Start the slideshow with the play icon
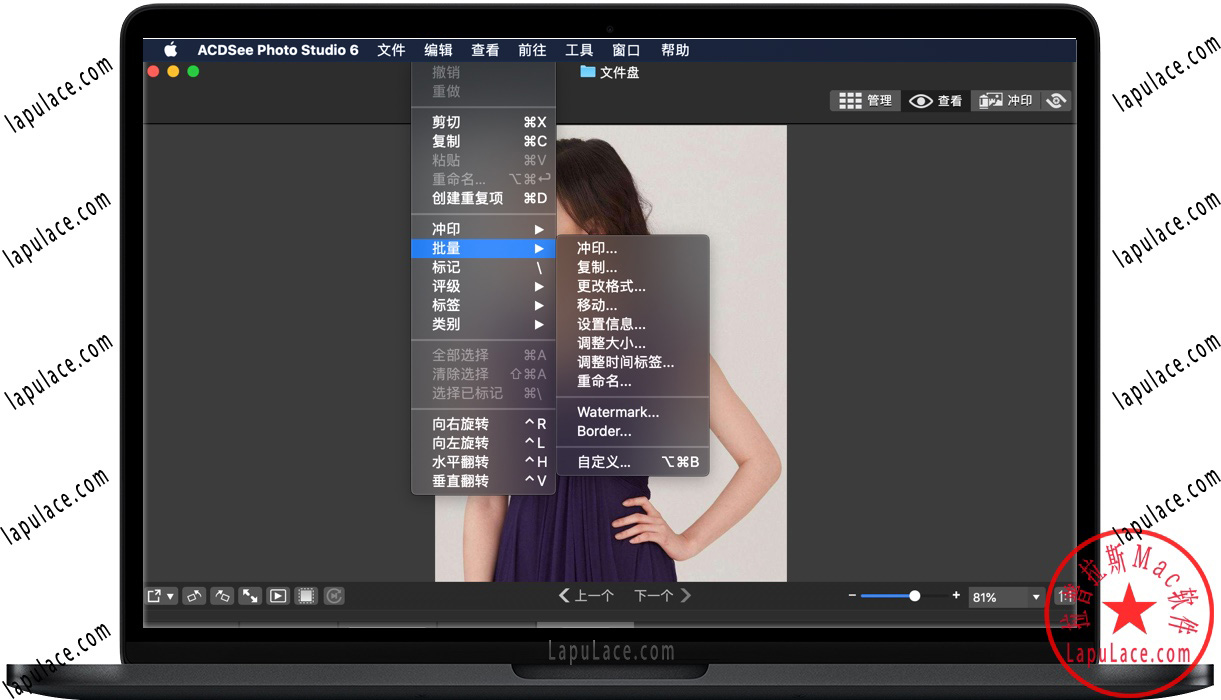Screen dimensions: 1221x700 coord(278,596)
